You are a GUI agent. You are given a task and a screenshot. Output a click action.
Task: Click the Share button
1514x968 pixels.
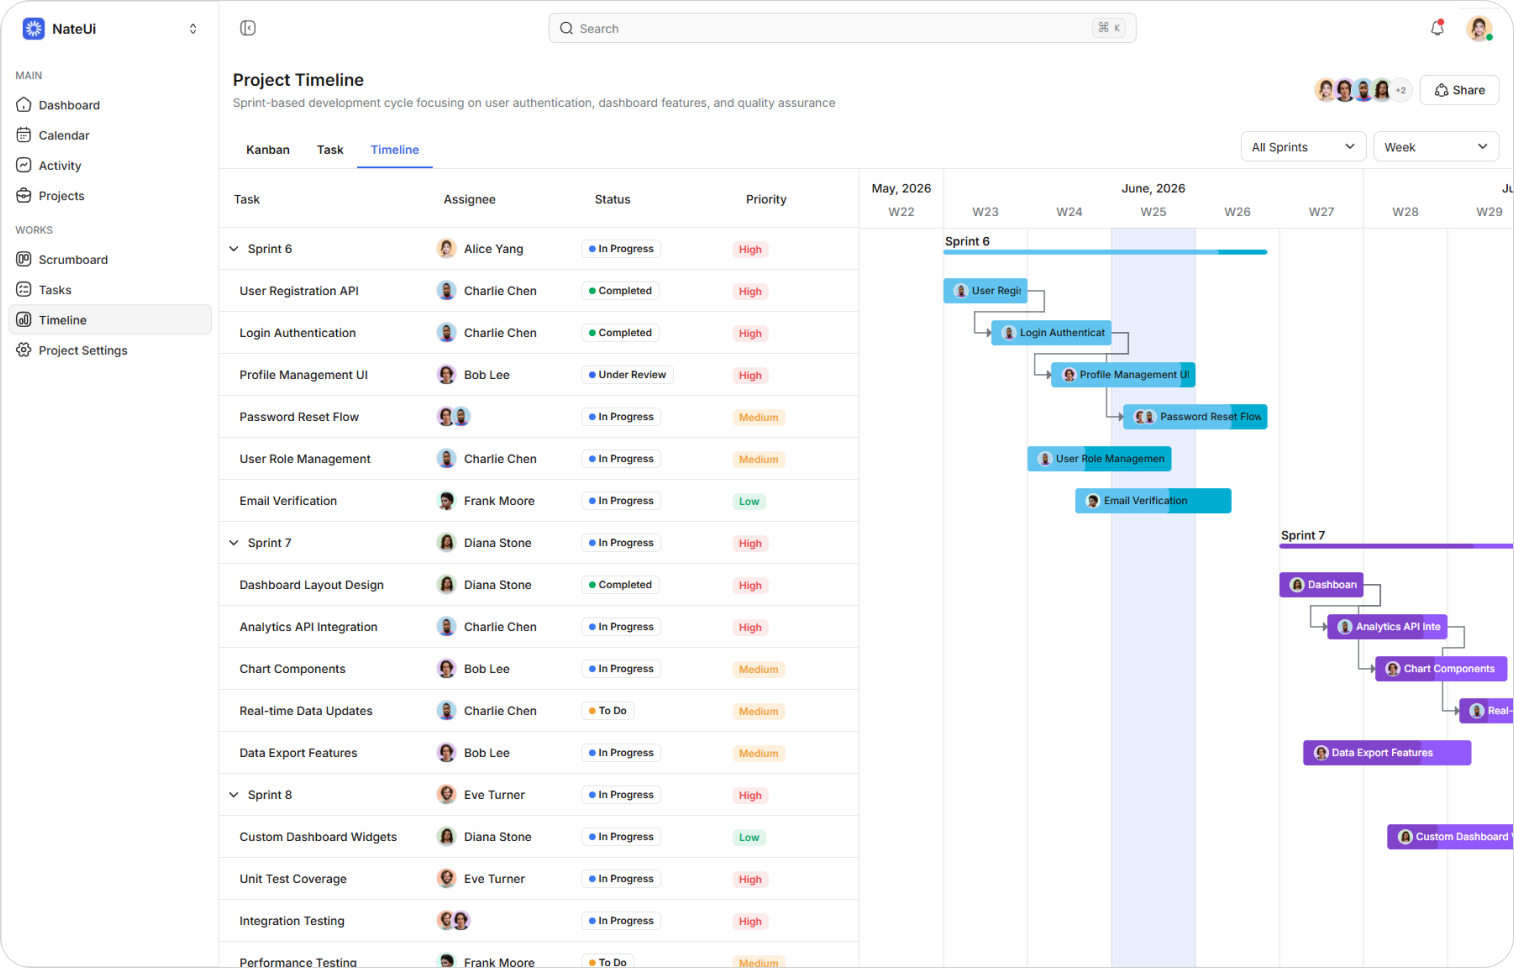point(1459,90)
